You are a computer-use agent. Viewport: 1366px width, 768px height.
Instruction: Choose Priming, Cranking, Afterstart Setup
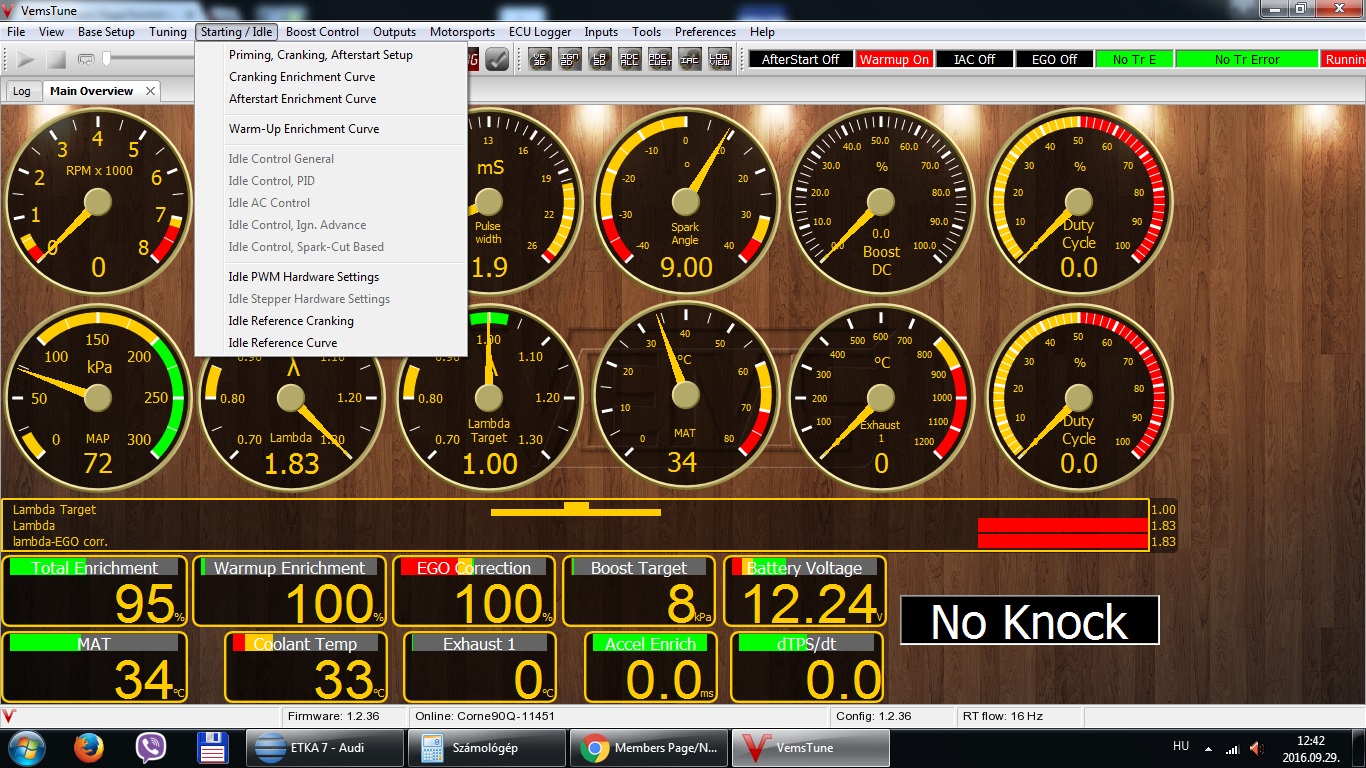pyautogui.click(x=331, y=55)
